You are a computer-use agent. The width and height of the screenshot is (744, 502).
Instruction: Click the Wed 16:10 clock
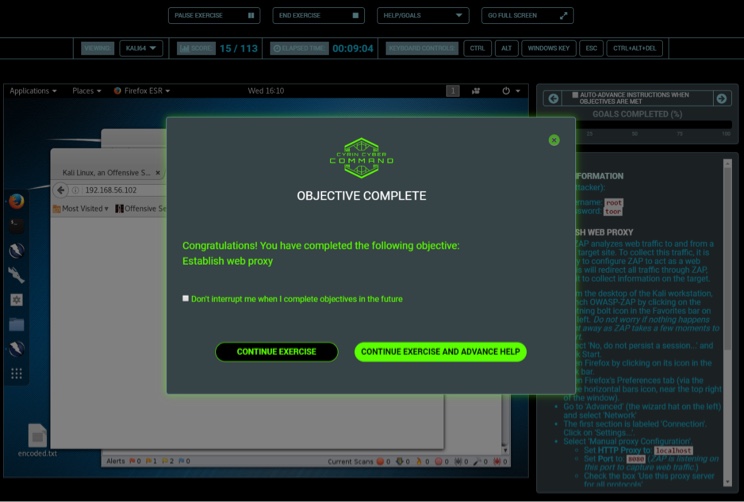pos(266,91)
